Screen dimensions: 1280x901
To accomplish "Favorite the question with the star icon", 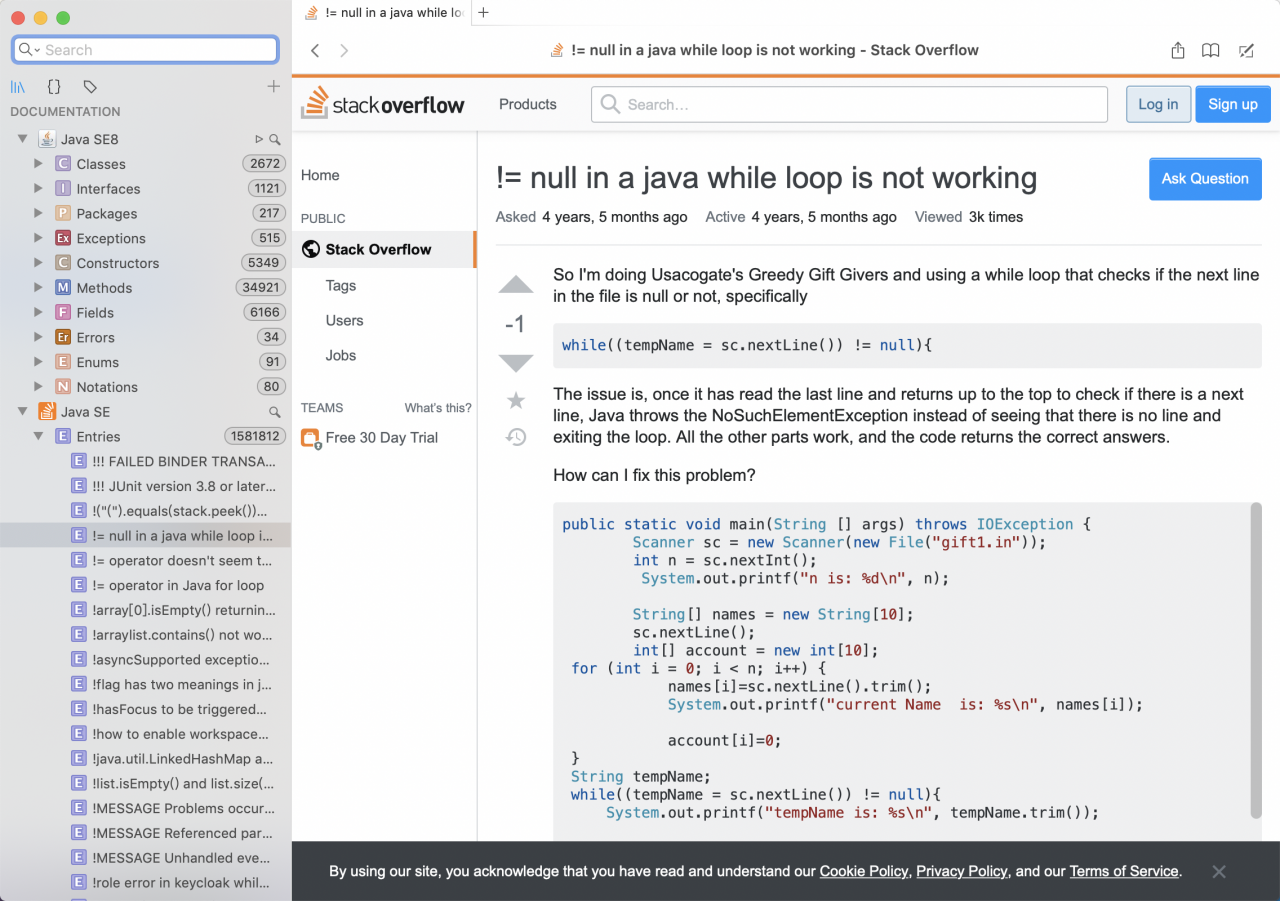I will pyautogui.click(x=516, y=401).
